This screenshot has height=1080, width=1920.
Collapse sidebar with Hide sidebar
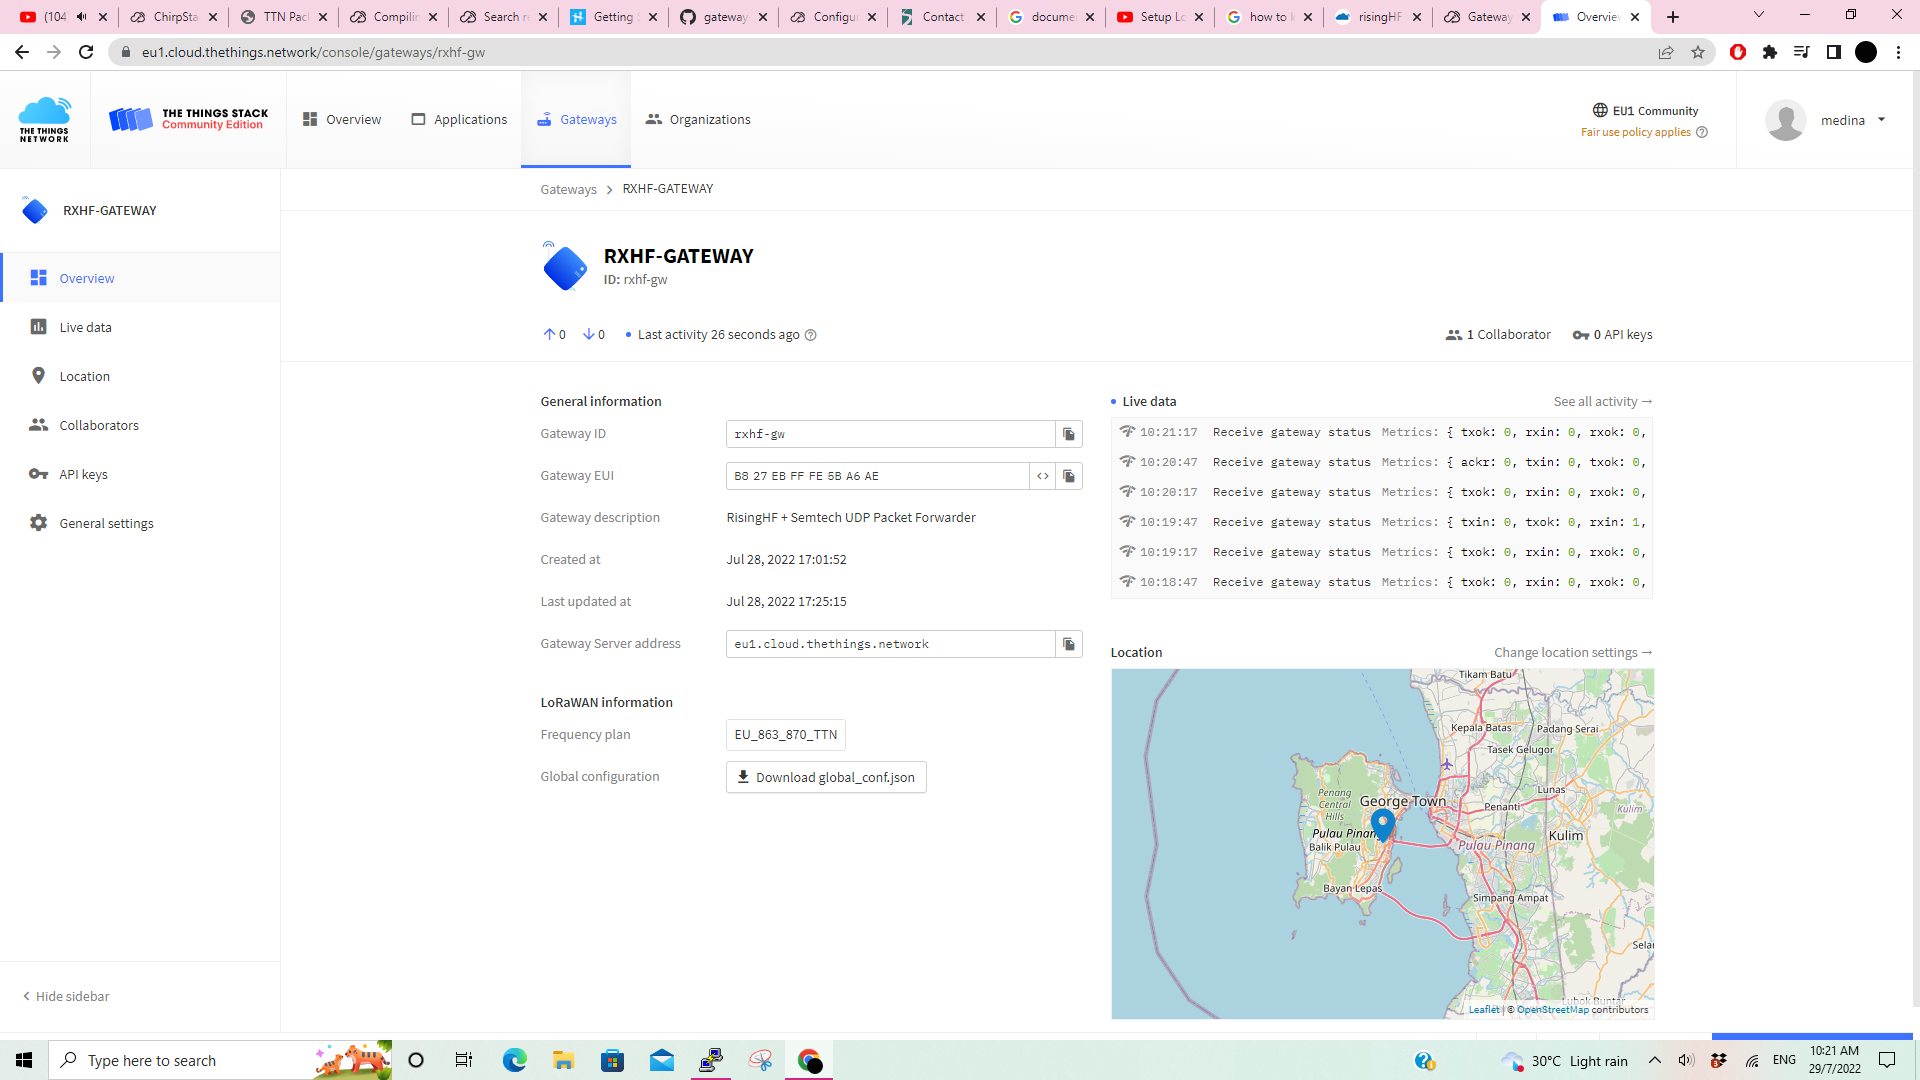pyautogui.click(x=66, y=996)
